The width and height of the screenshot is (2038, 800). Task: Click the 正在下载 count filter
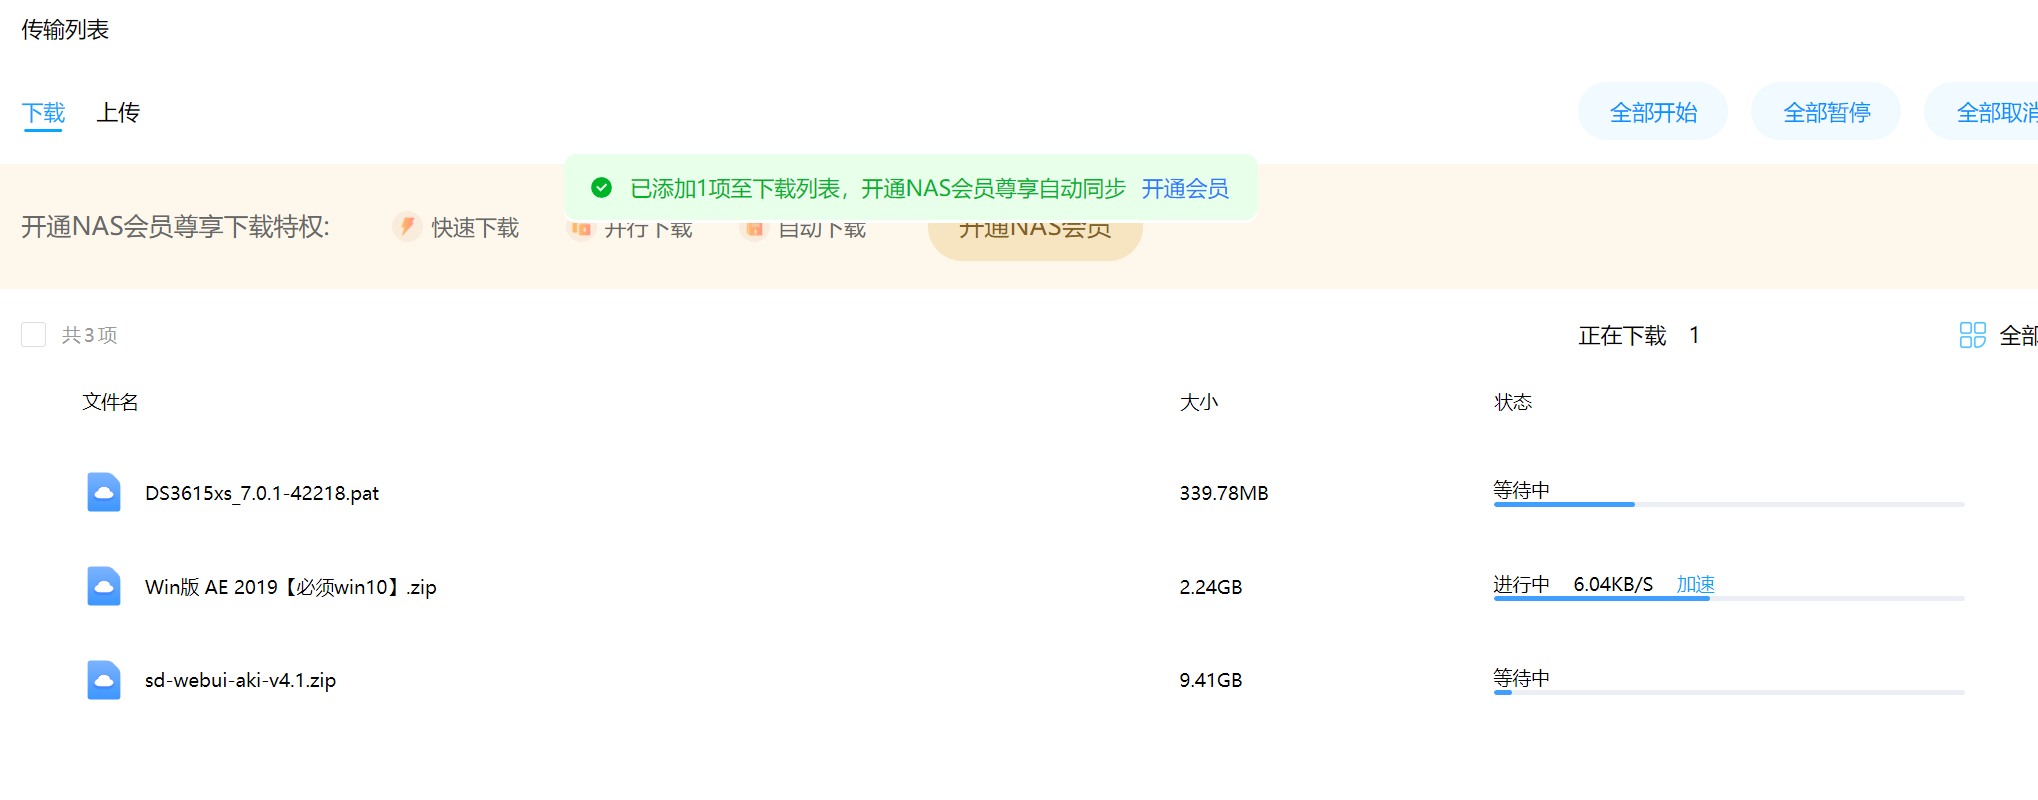click(1638, 336)
